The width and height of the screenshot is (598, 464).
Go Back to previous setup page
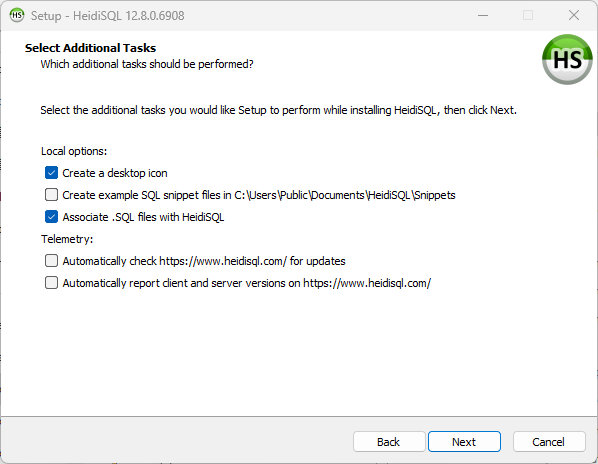coord(389,442)
